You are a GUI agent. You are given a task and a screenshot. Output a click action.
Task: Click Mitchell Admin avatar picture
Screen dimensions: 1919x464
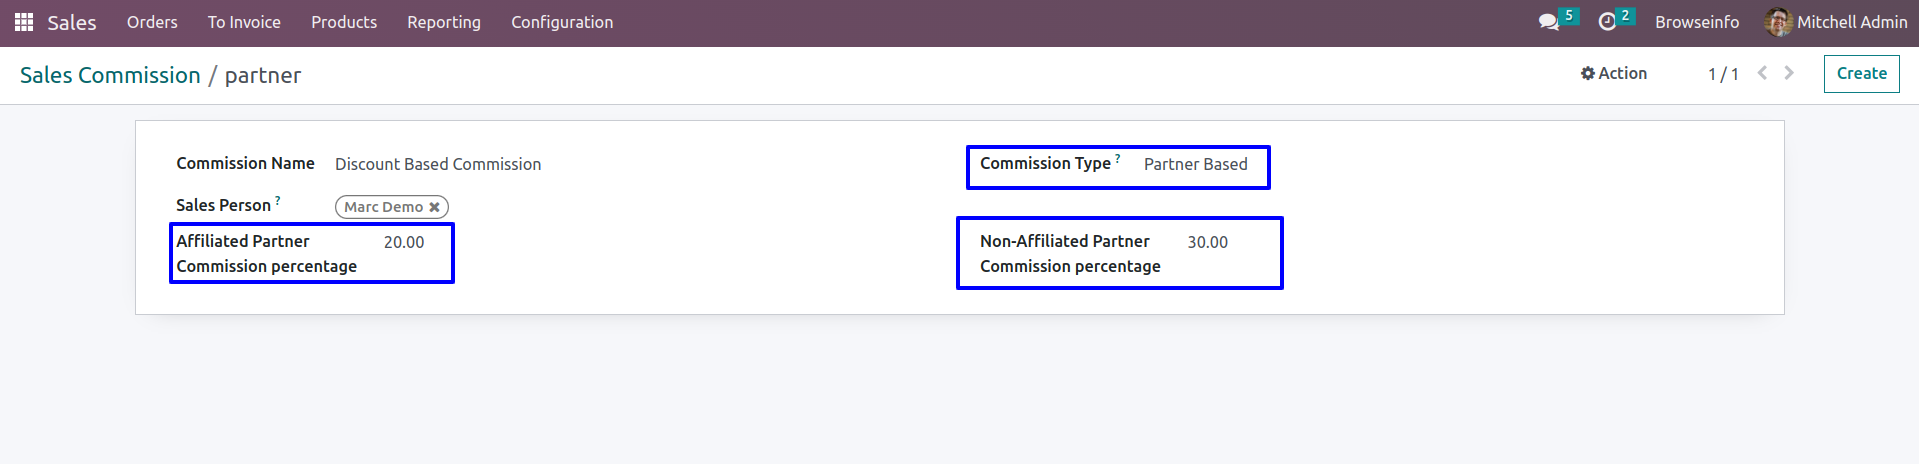(1778, 22)
